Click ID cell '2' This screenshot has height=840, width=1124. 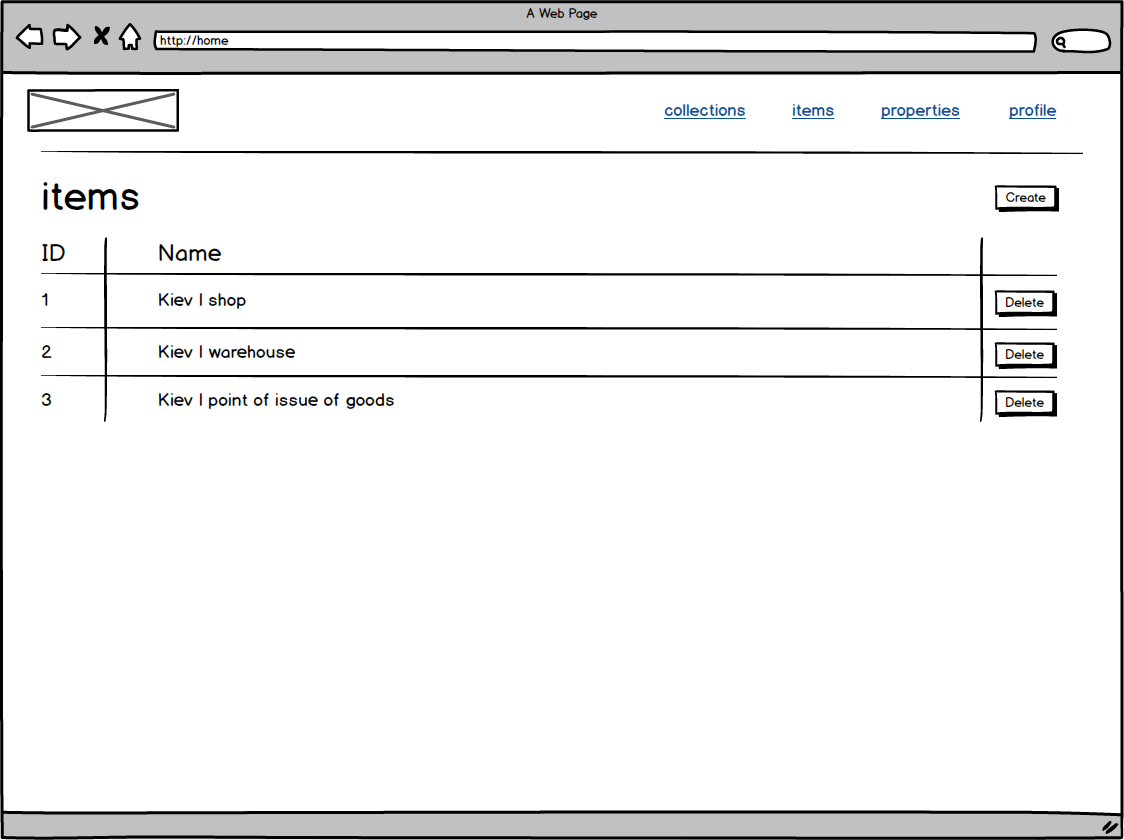47,352
